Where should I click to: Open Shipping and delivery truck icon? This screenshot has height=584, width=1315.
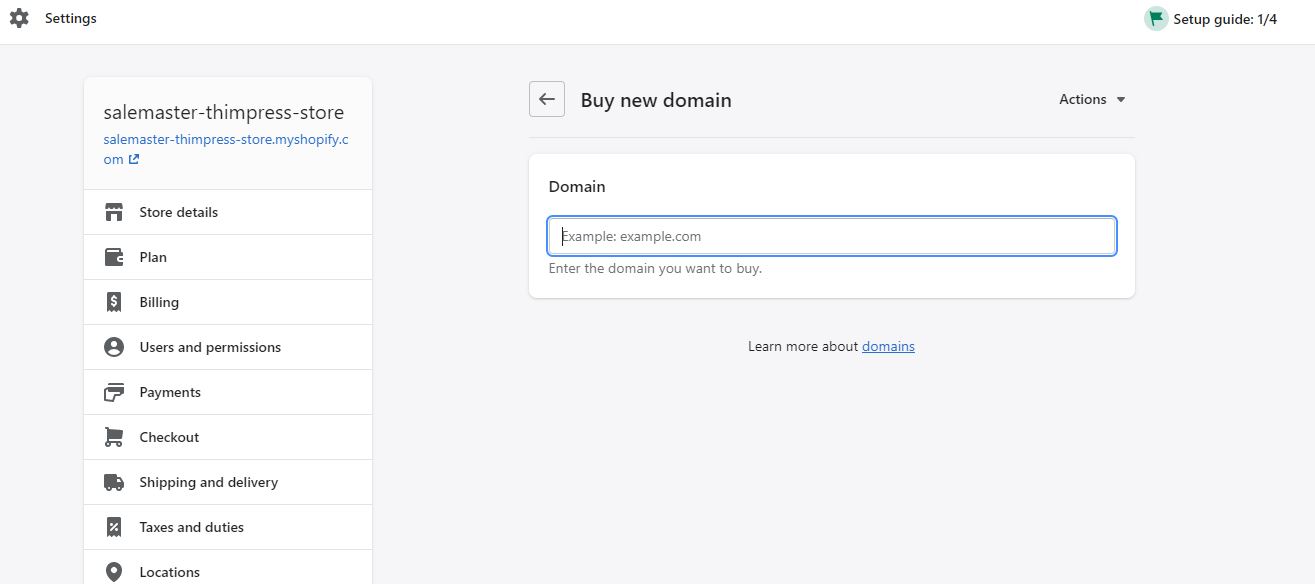click(x=113, y=482)
